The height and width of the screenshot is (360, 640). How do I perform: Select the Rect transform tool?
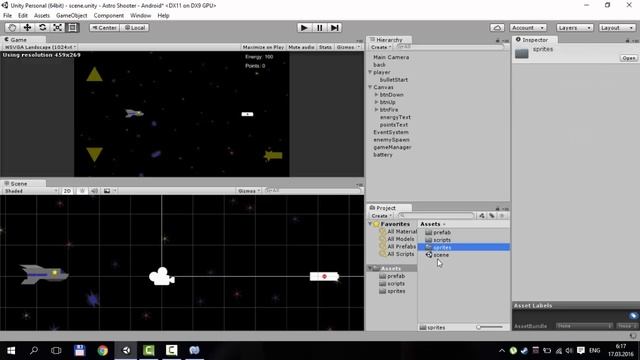pyautogui.click(x=72, y=27)
